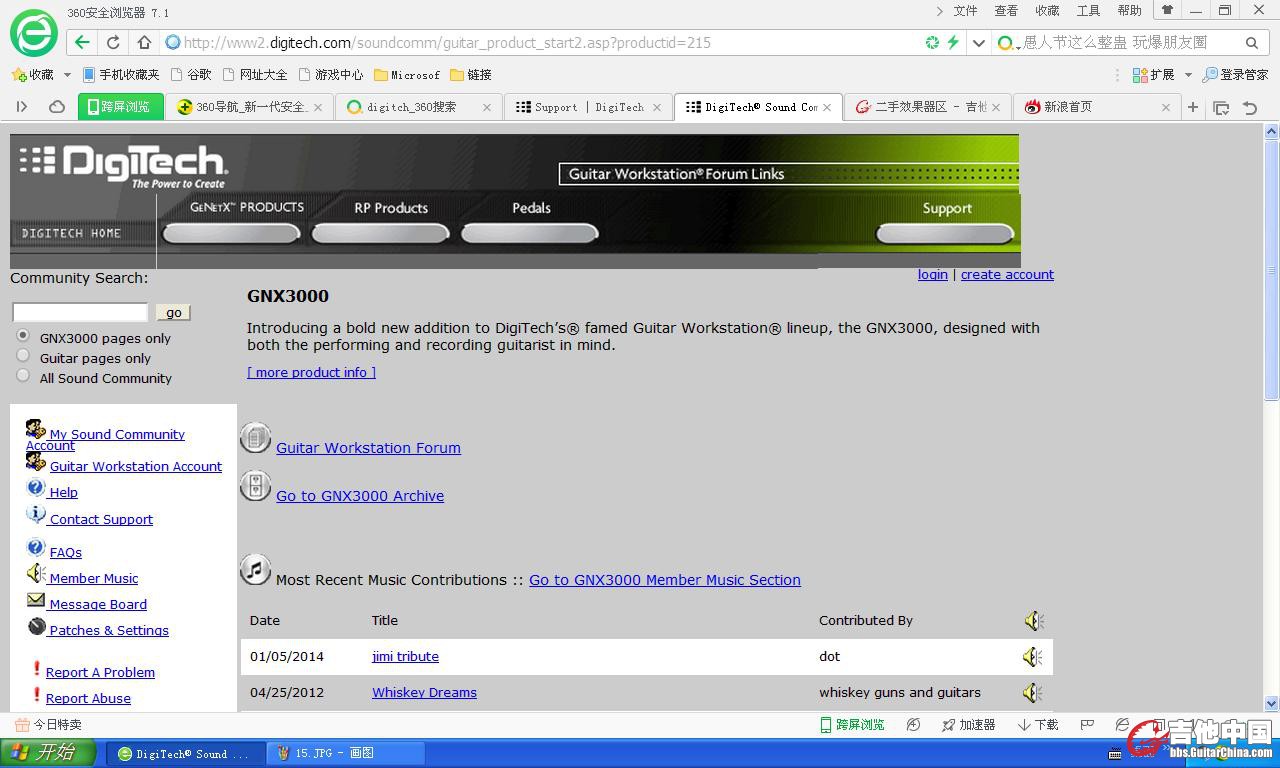Screen dimensions: 1280x768
Task: Open the 工具 menu
Action: (x=1088, y=11)
